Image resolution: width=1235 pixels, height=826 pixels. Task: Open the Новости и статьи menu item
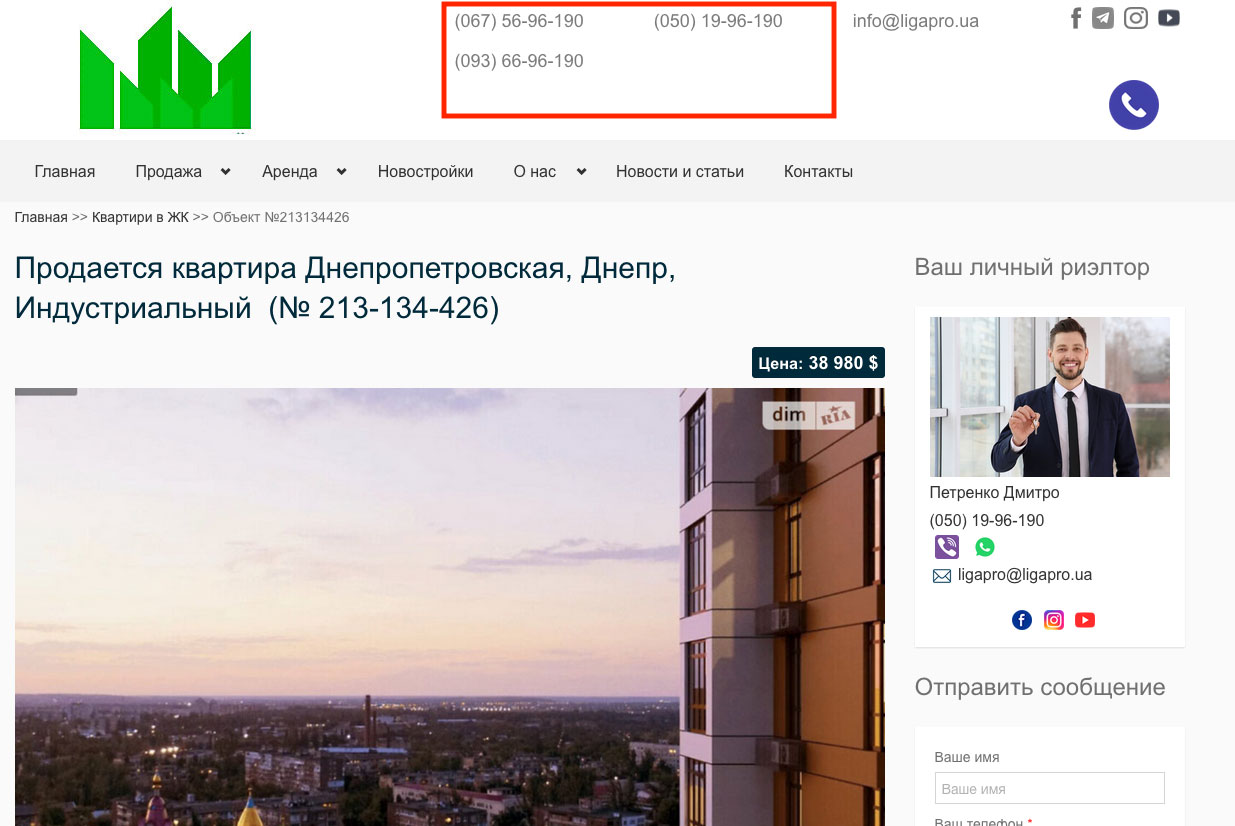680,172
